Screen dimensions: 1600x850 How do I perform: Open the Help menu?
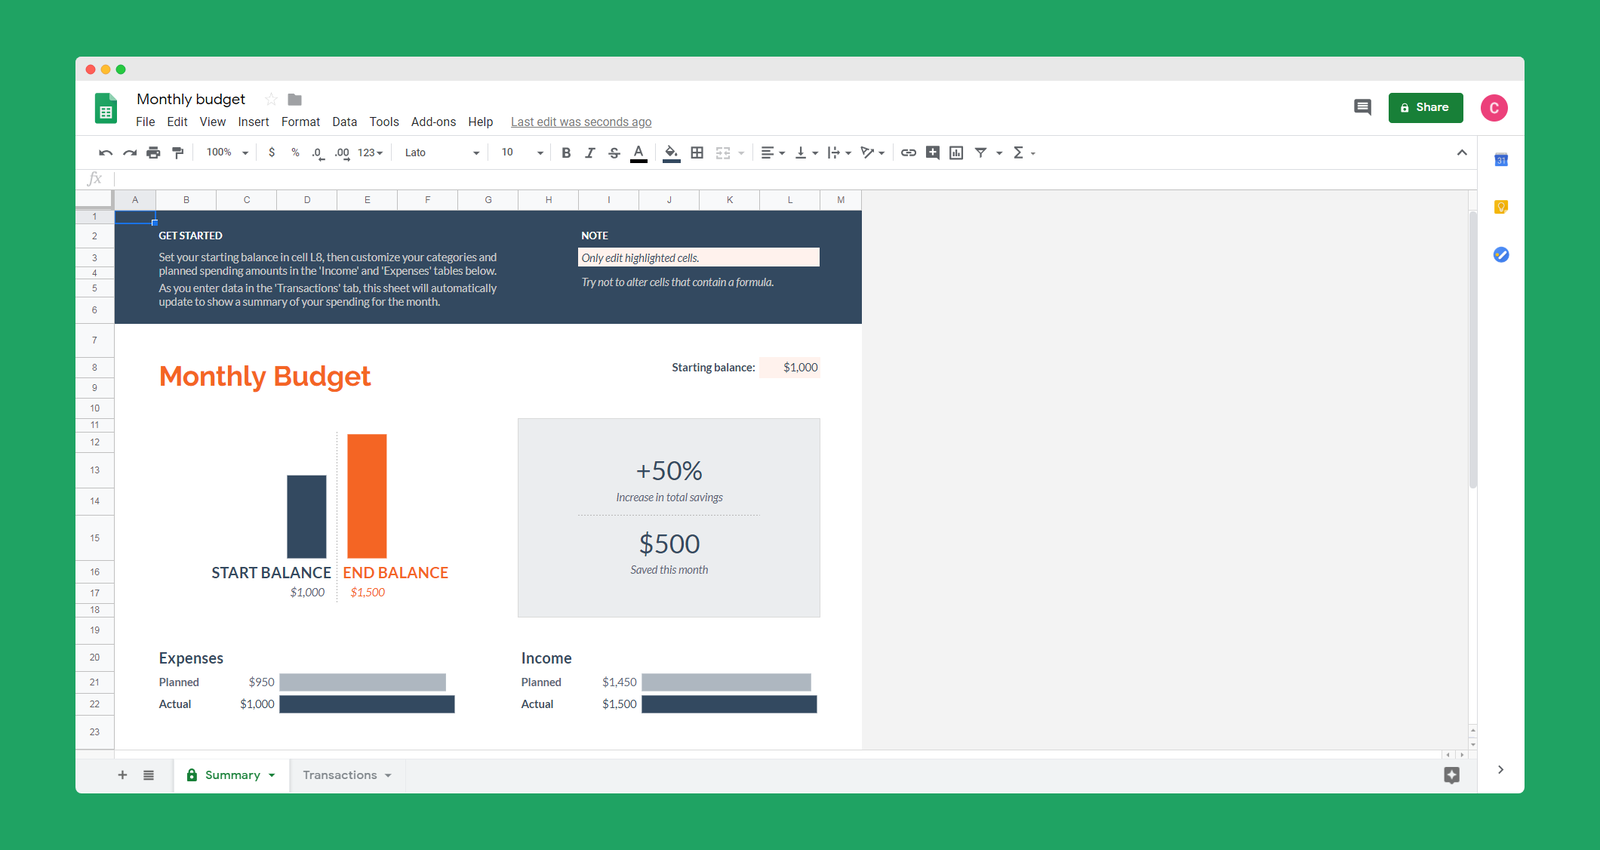coord(480,122)
